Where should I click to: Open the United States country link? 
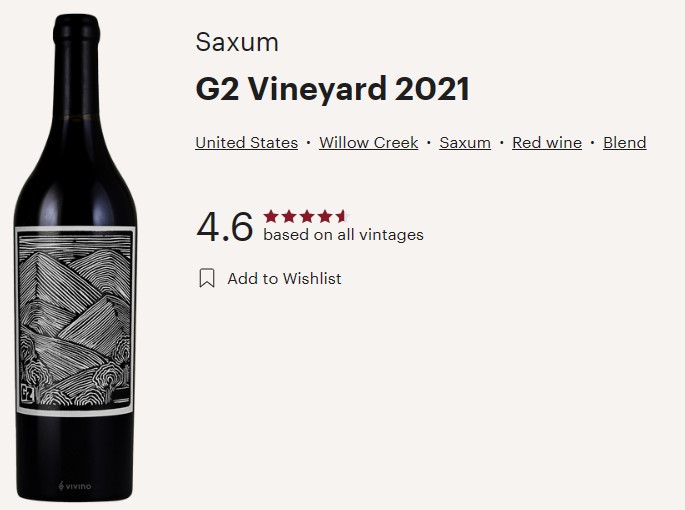click(x=246, y=142)
